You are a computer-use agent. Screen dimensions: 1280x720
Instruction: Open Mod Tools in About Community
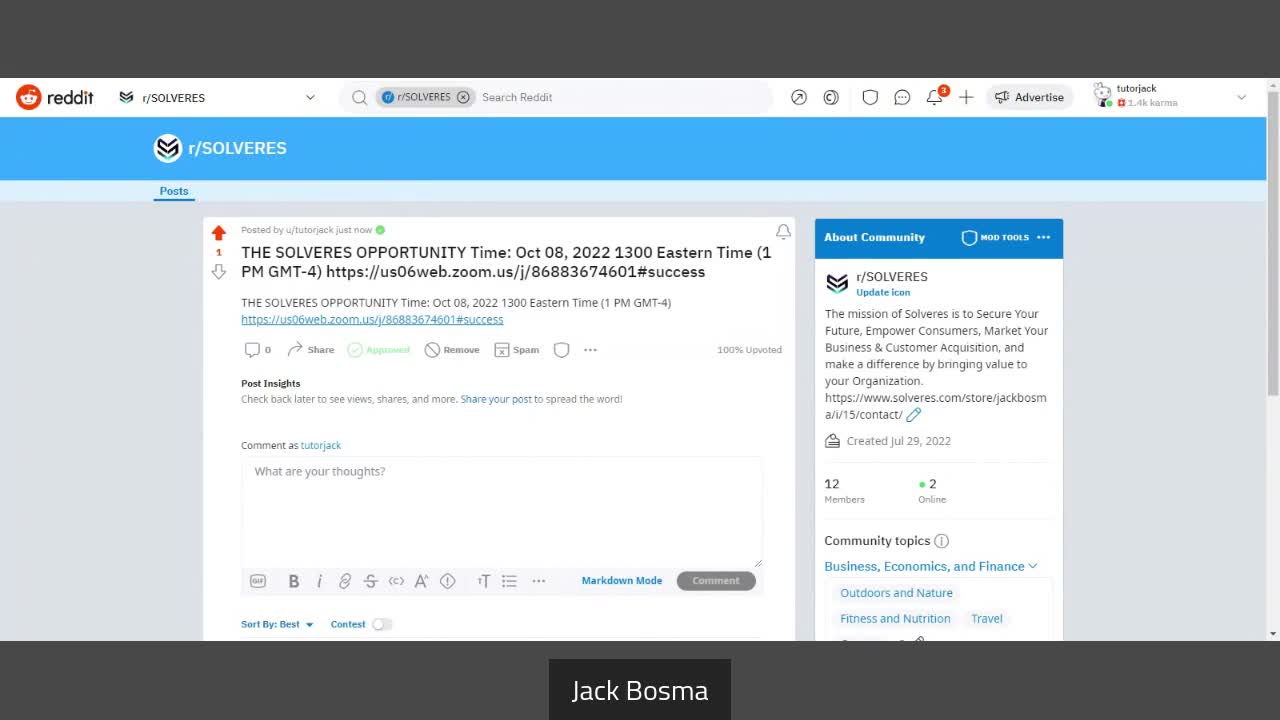(995, 237)
